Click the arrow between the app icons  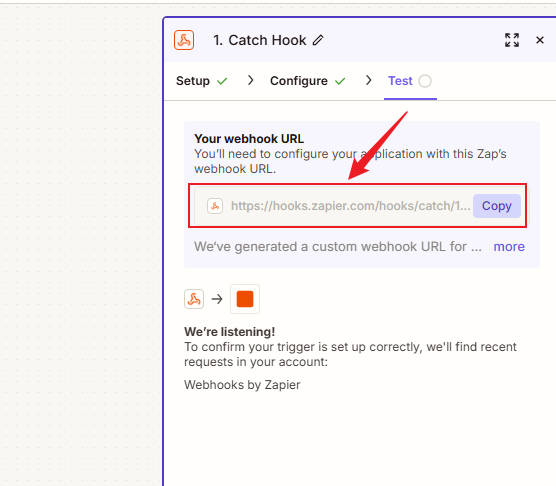point(217,299)
